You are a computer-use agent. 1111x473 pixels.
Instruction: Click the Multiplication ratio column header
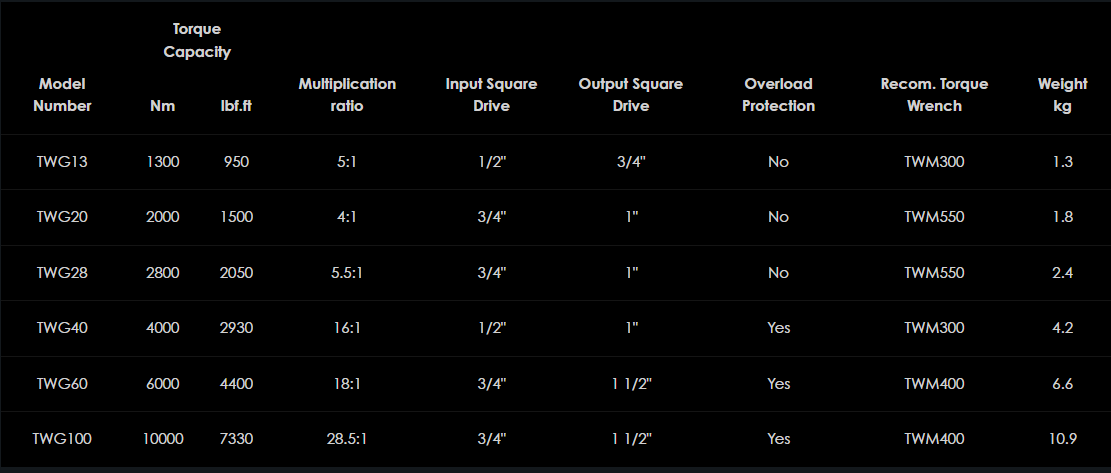[x=347, y=95]
